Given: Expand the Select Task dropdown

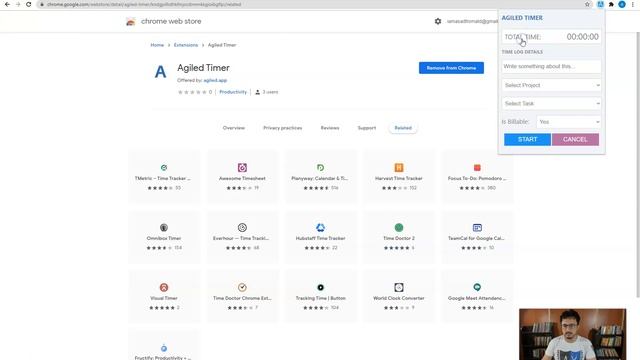Looking at the screenshot, I should [x=551, y=103].
